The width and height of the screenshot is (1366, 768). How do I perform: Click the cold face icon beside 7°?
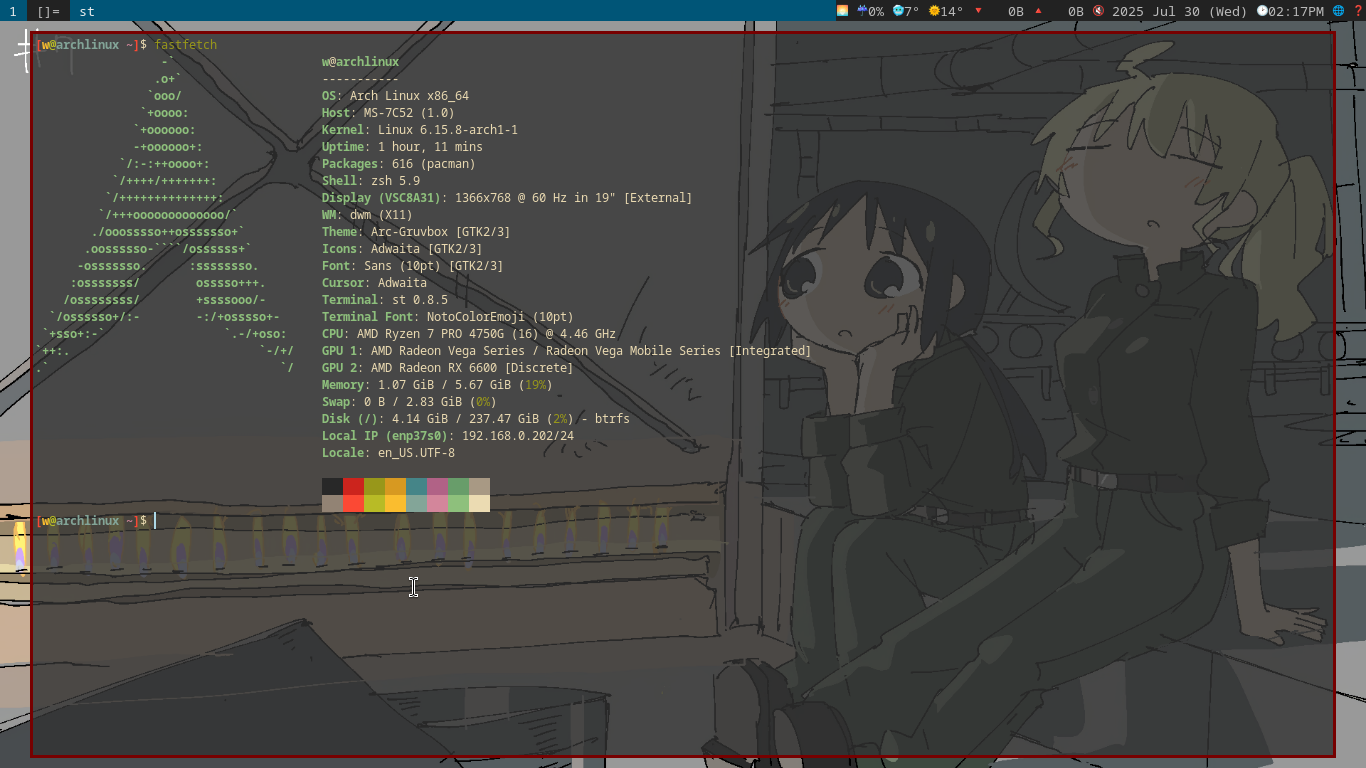coord(898,11)
